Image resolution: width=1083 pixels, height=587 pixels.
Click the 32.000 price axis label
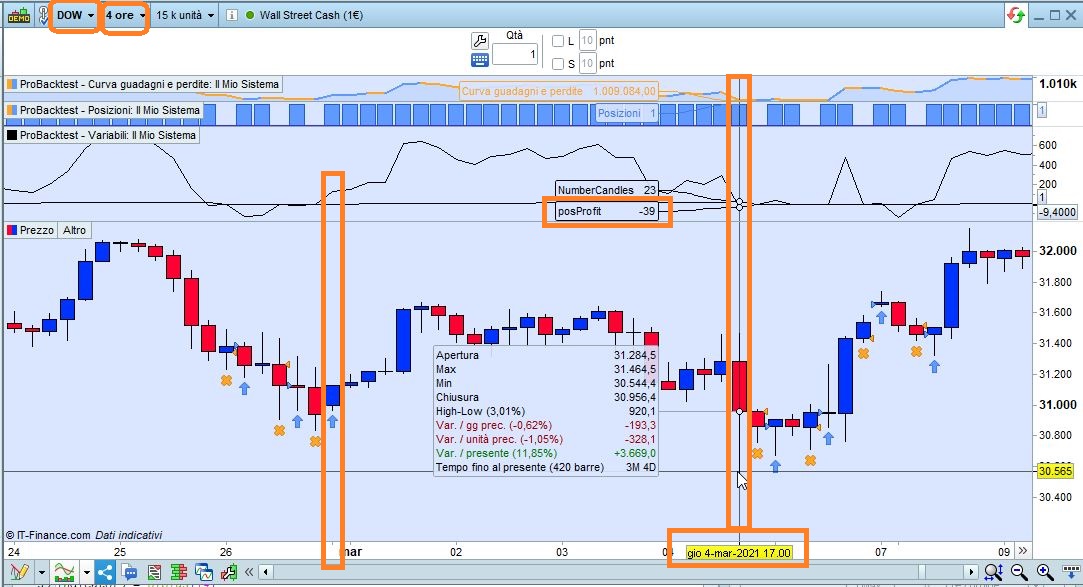pyautogui.click(x=1057, y=251)
